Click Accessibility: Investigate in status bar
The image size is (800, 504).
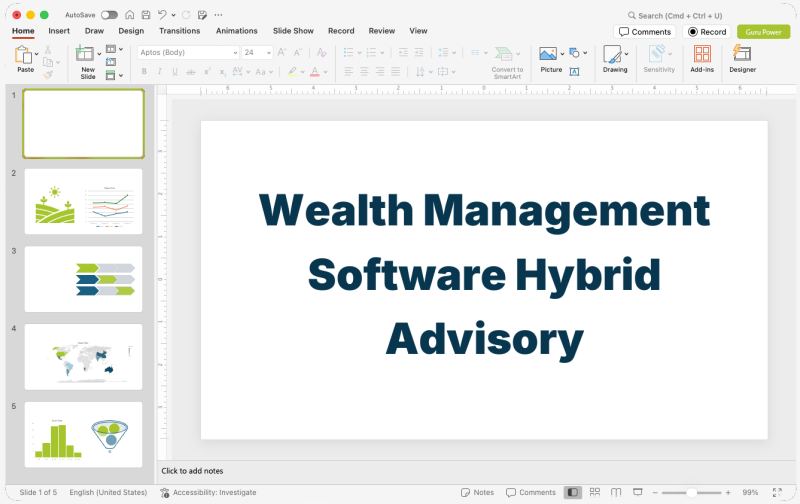(208, 492)
